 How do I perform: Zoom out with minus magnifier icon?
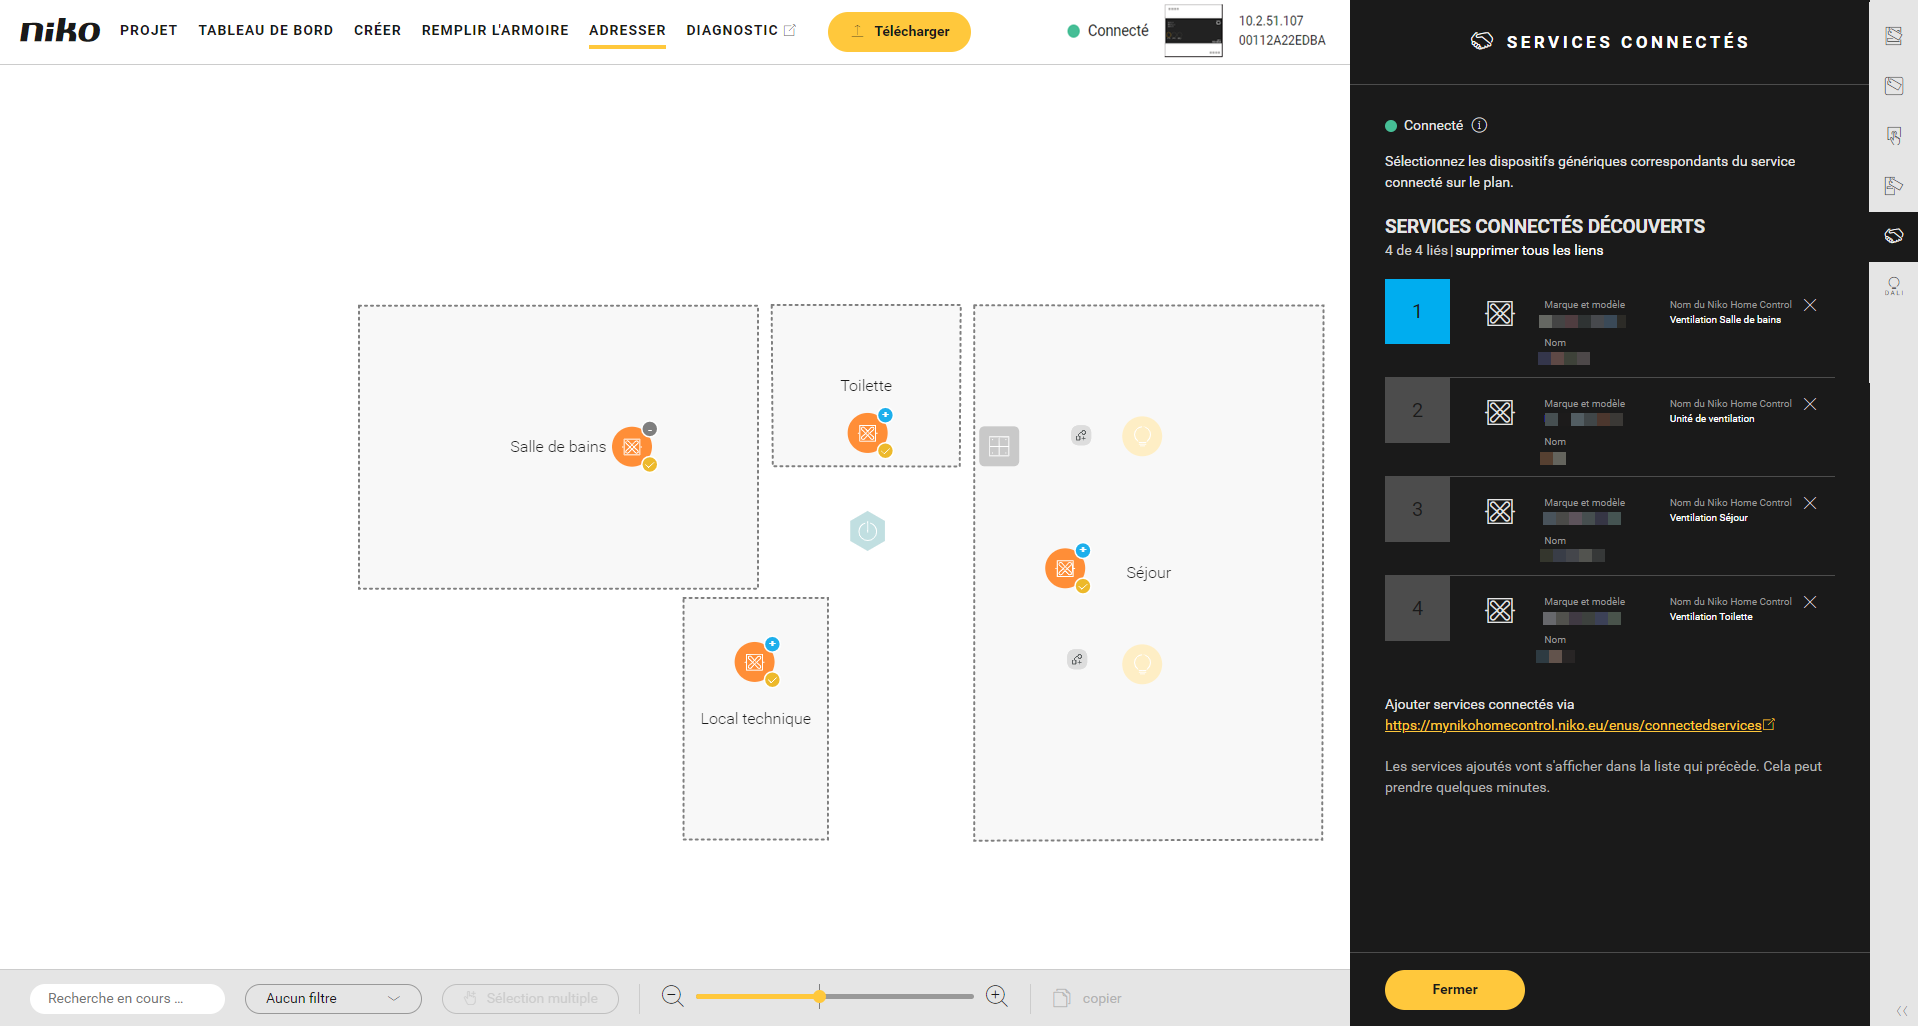(x=673, y=996)
